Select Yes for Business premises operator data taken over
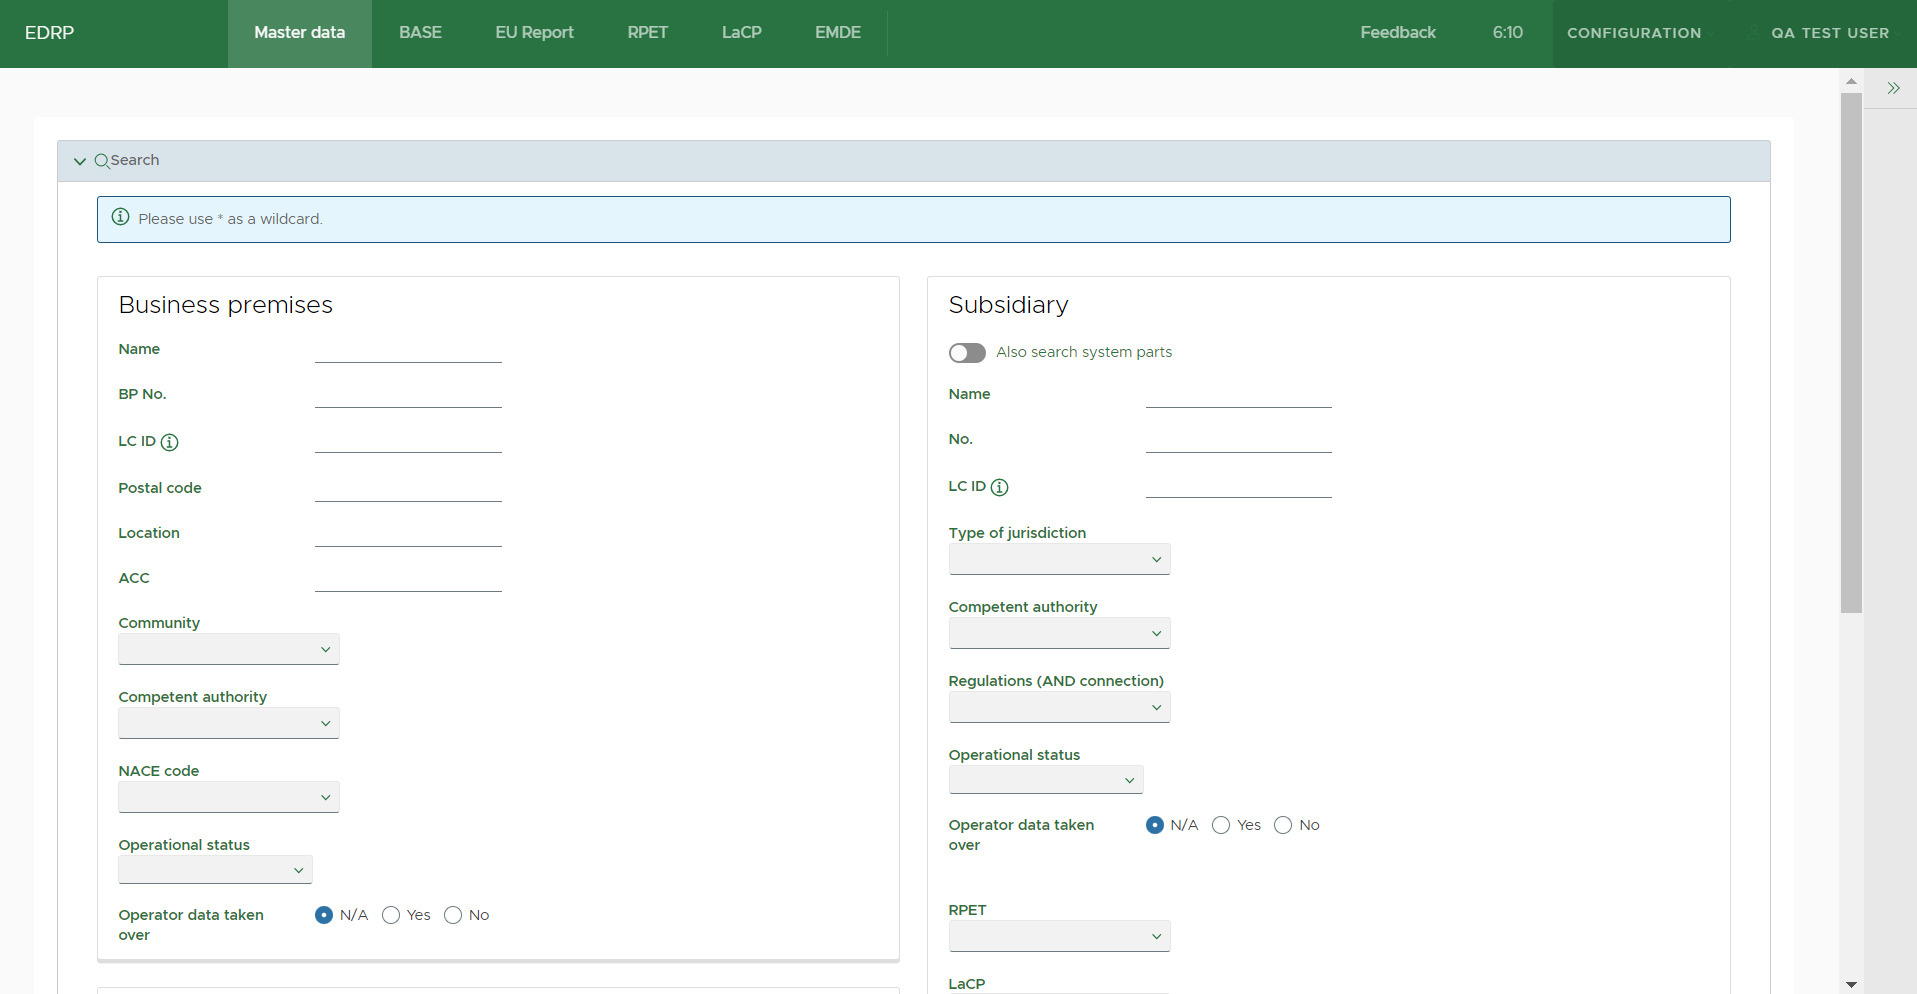 pos(391,915)
